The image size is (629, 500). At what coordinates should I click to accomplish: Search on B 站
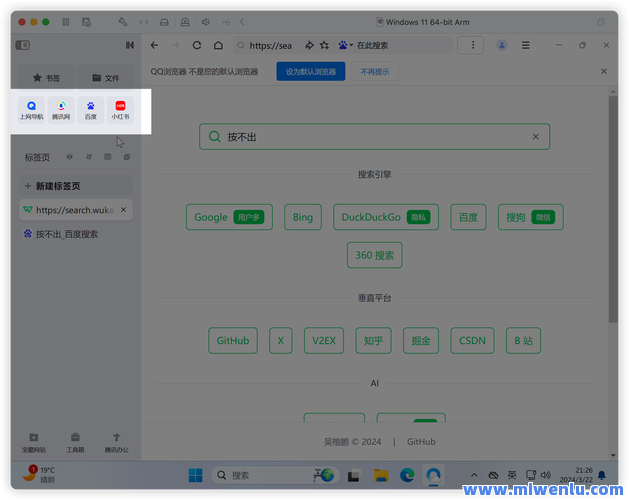point(523,341)
